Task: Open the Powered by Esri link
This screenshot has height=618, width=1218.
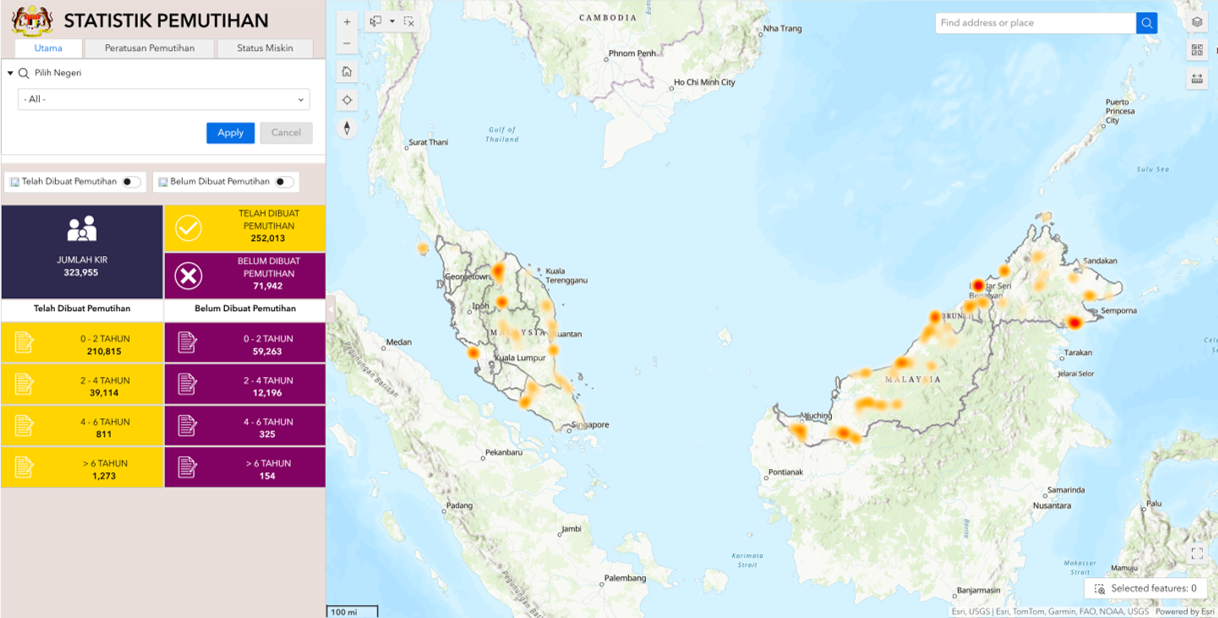Action: point(1186,612)
